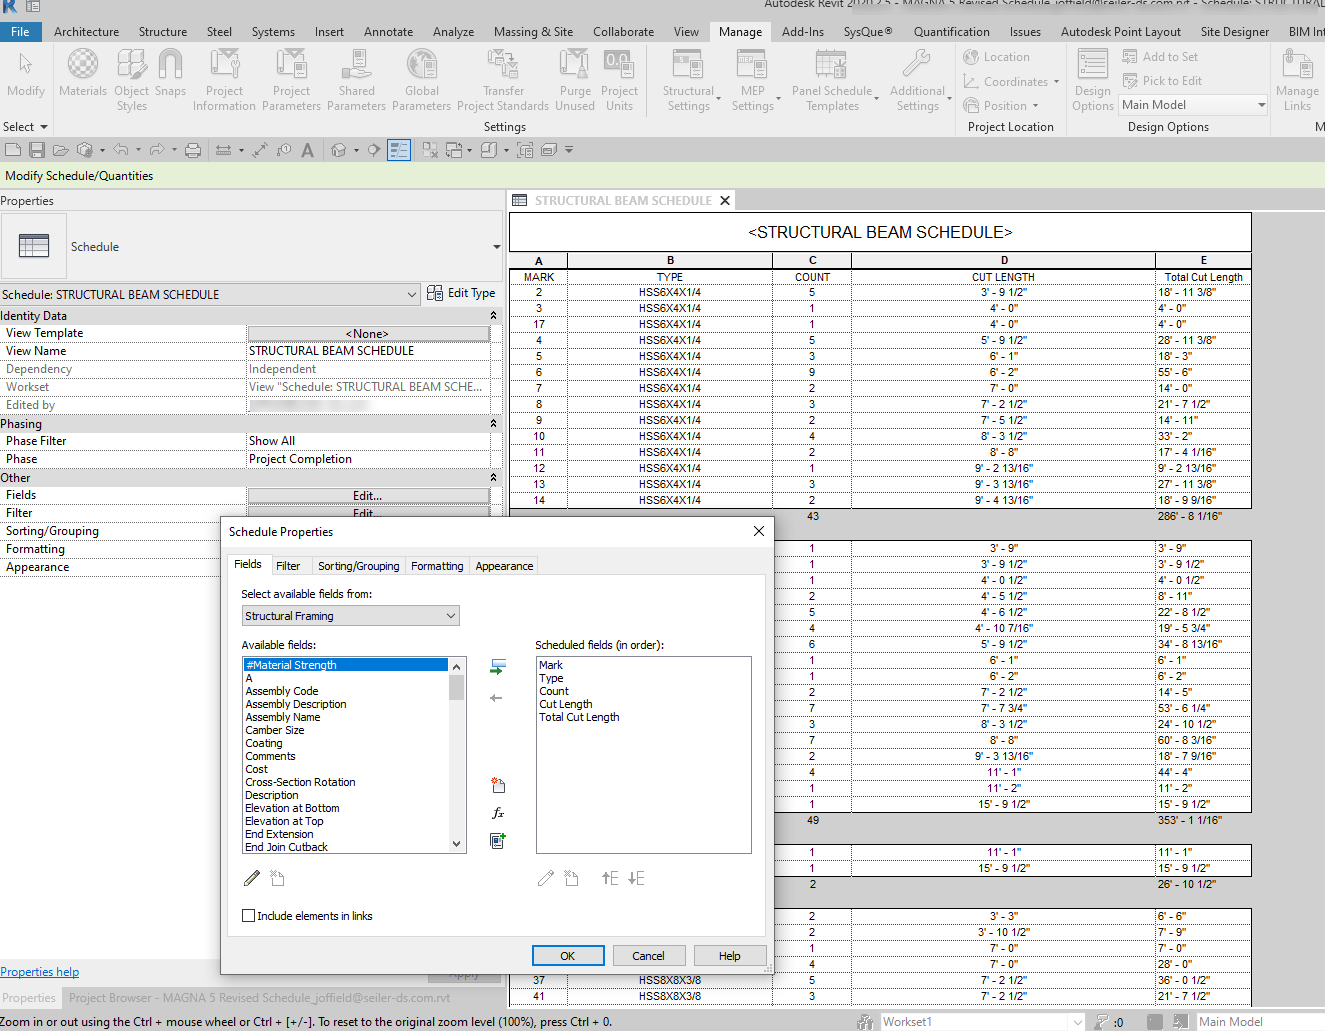The image size is (1325, 1031).
Task: Open Project Units settings
Action: coord(619,80)
